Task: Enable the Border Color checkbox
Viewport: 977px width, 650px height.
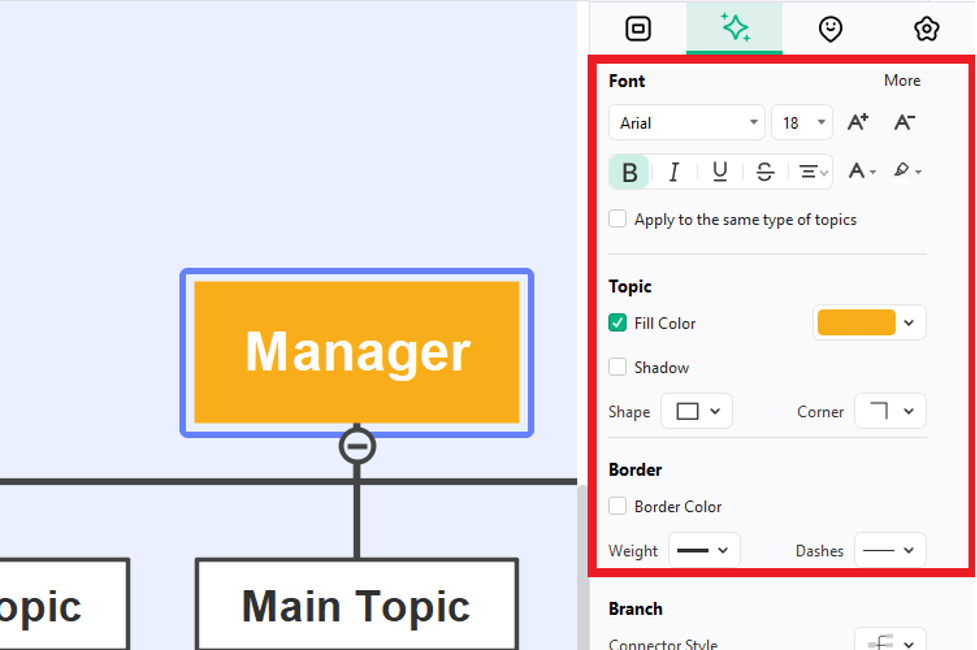Action: pos(617,506)
